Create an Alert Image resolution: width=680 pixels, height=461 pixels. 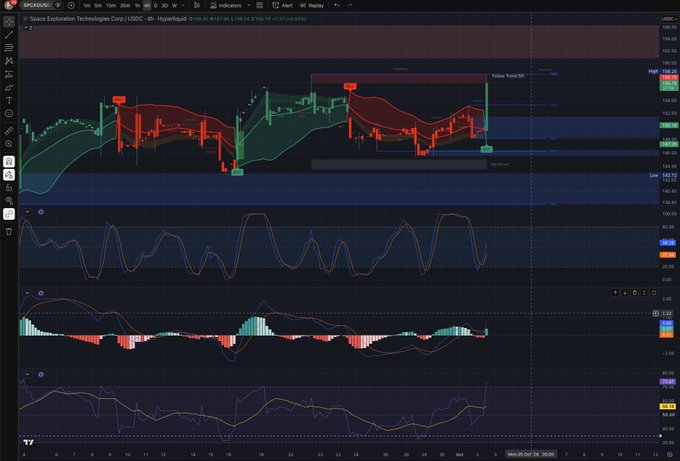(282, 6)
